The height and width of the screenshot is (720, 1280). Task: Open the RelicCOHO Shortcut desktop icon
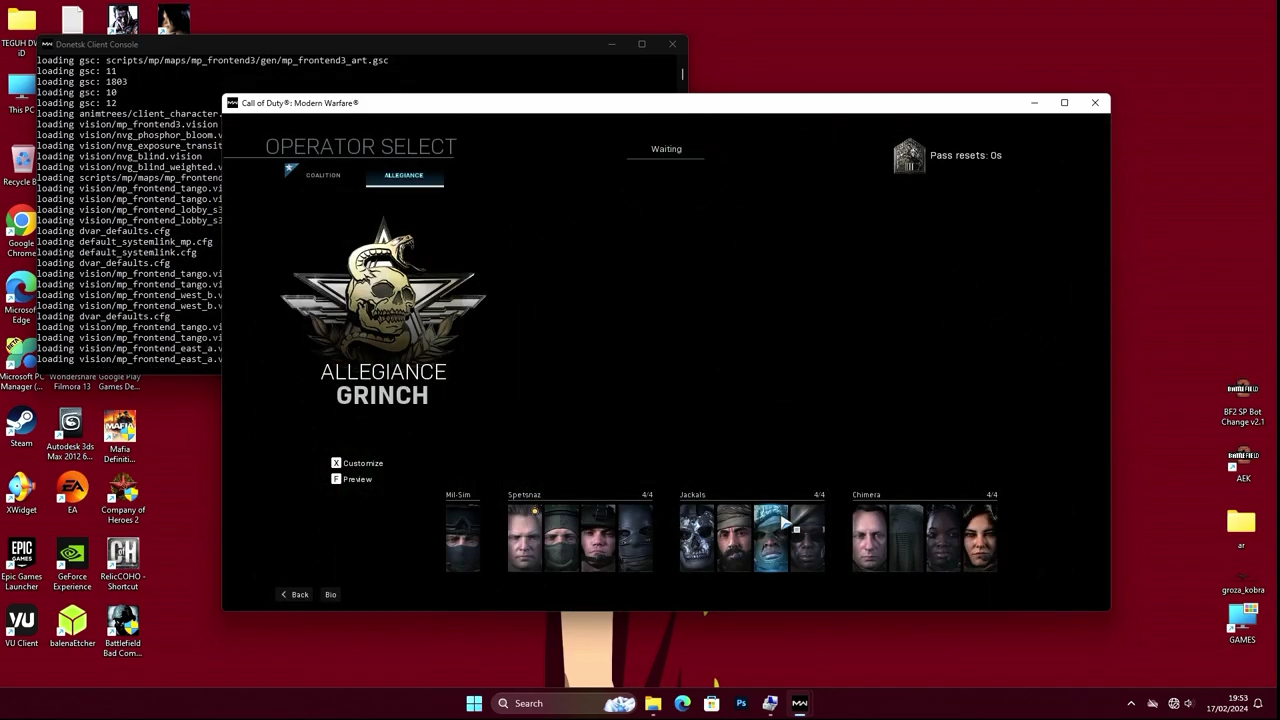(x=123, y=565)
